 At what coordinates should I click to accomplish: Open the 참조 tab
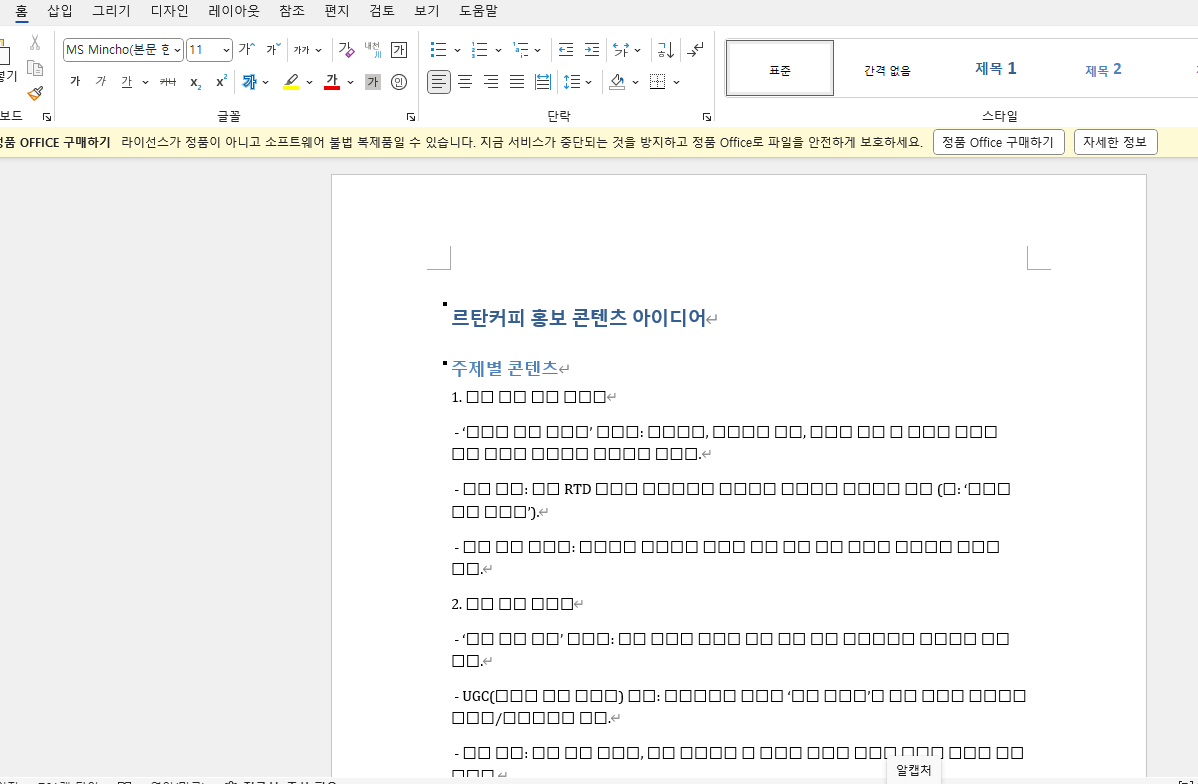[x=292, y=11]
